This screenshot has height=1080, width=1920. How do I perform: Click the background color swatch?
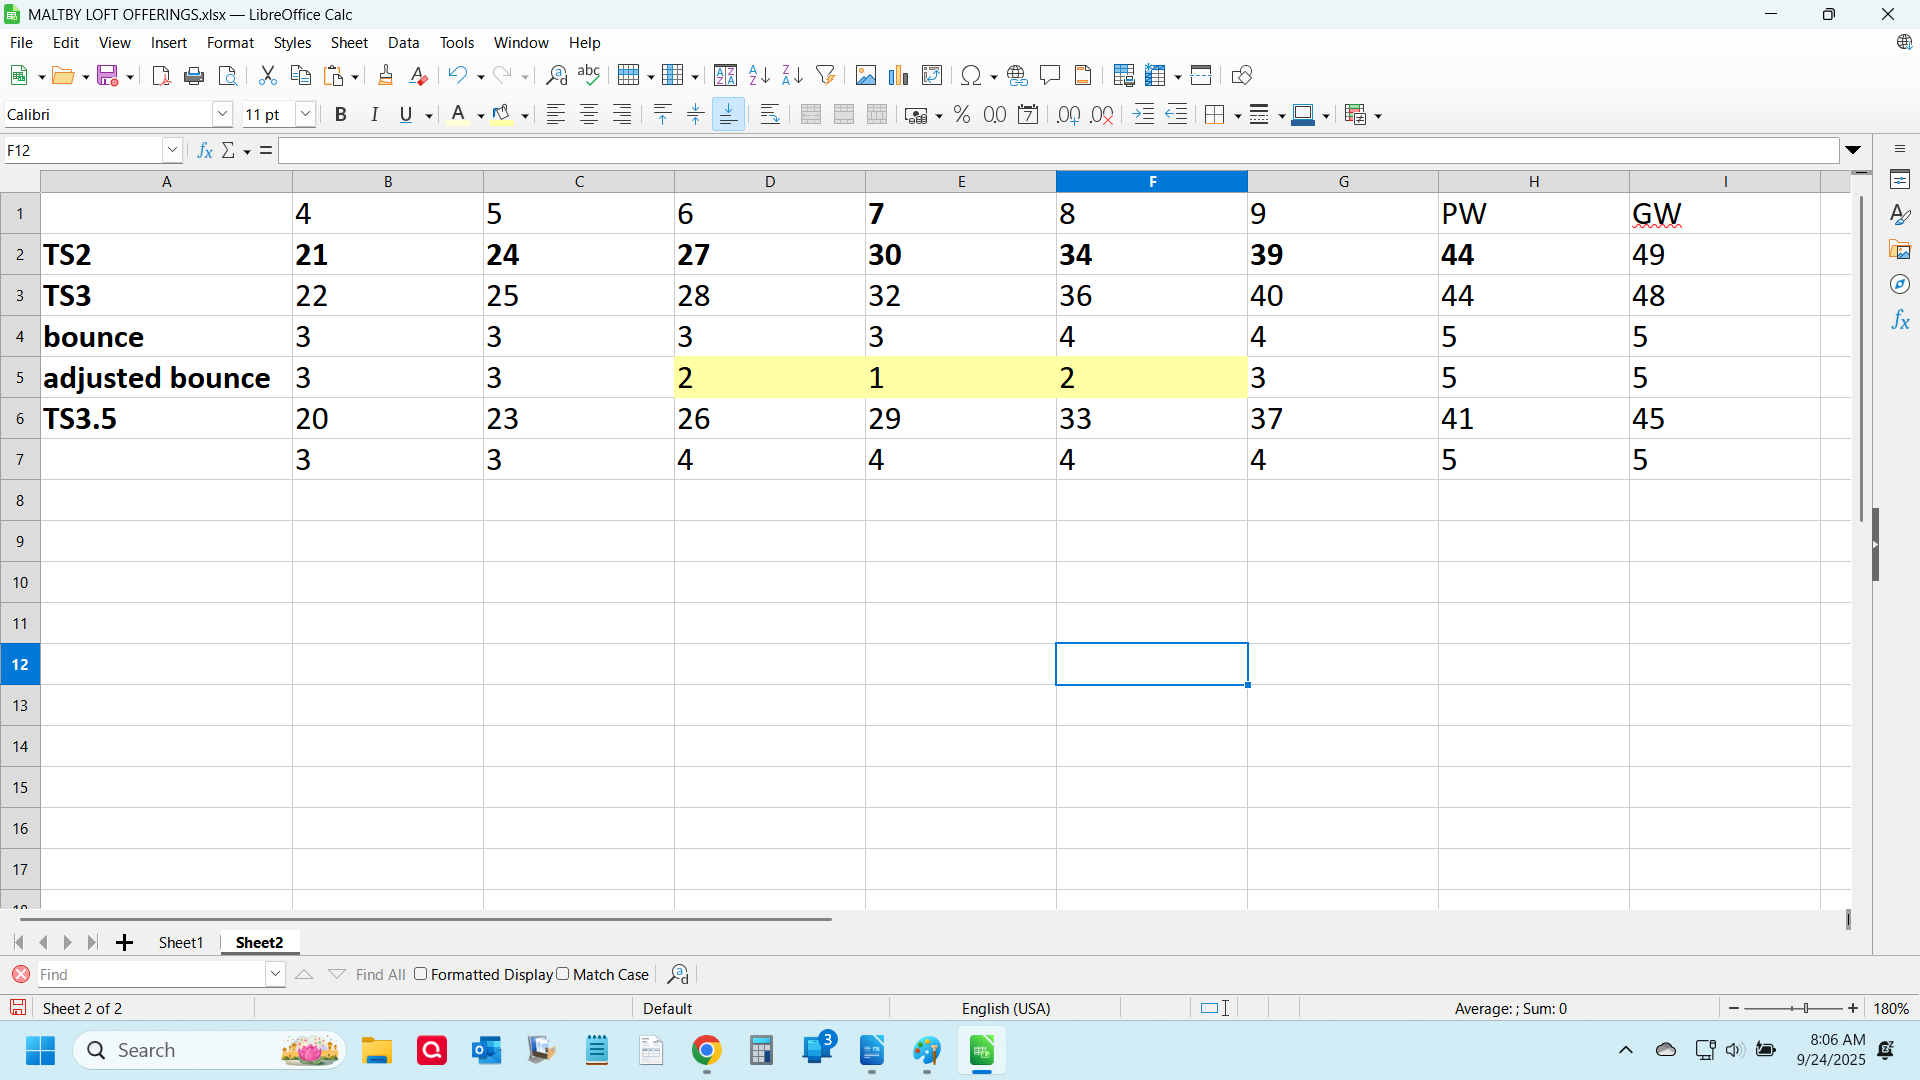click(502, 115)
